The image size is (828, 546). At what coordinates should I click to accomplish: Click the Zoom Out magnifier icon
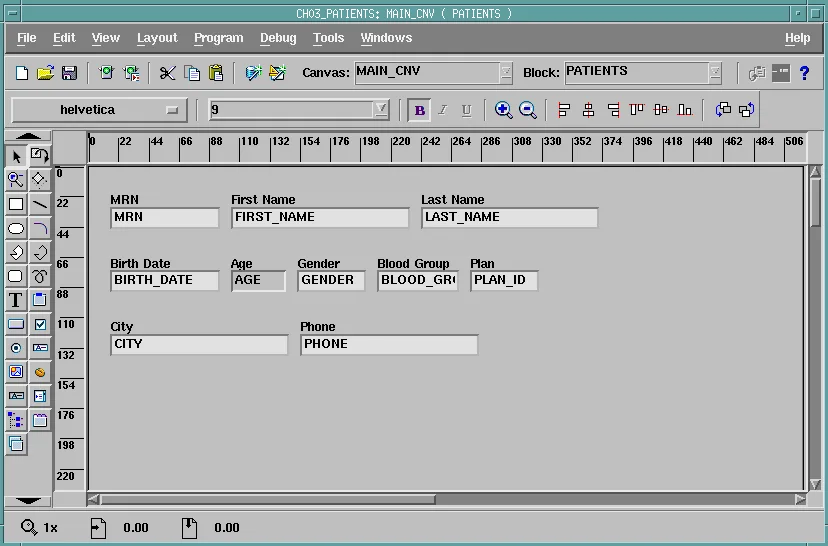point(528,110)
